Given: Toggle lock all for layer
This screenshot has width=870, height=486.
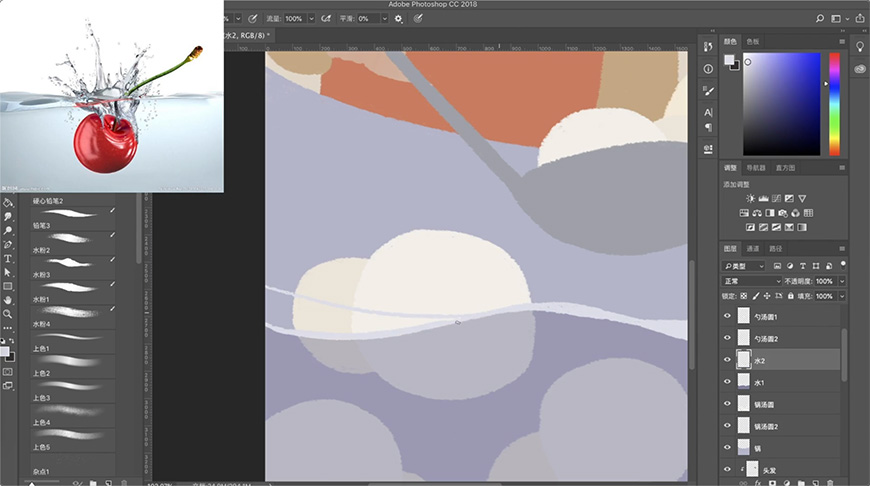Looking at the screenshot, I should point(790,296).
